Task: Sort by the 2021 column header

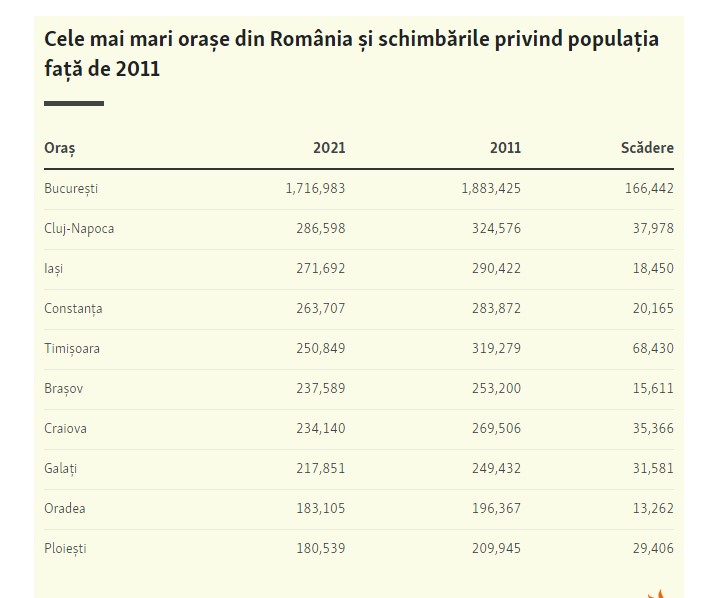Action: (329, 148)
